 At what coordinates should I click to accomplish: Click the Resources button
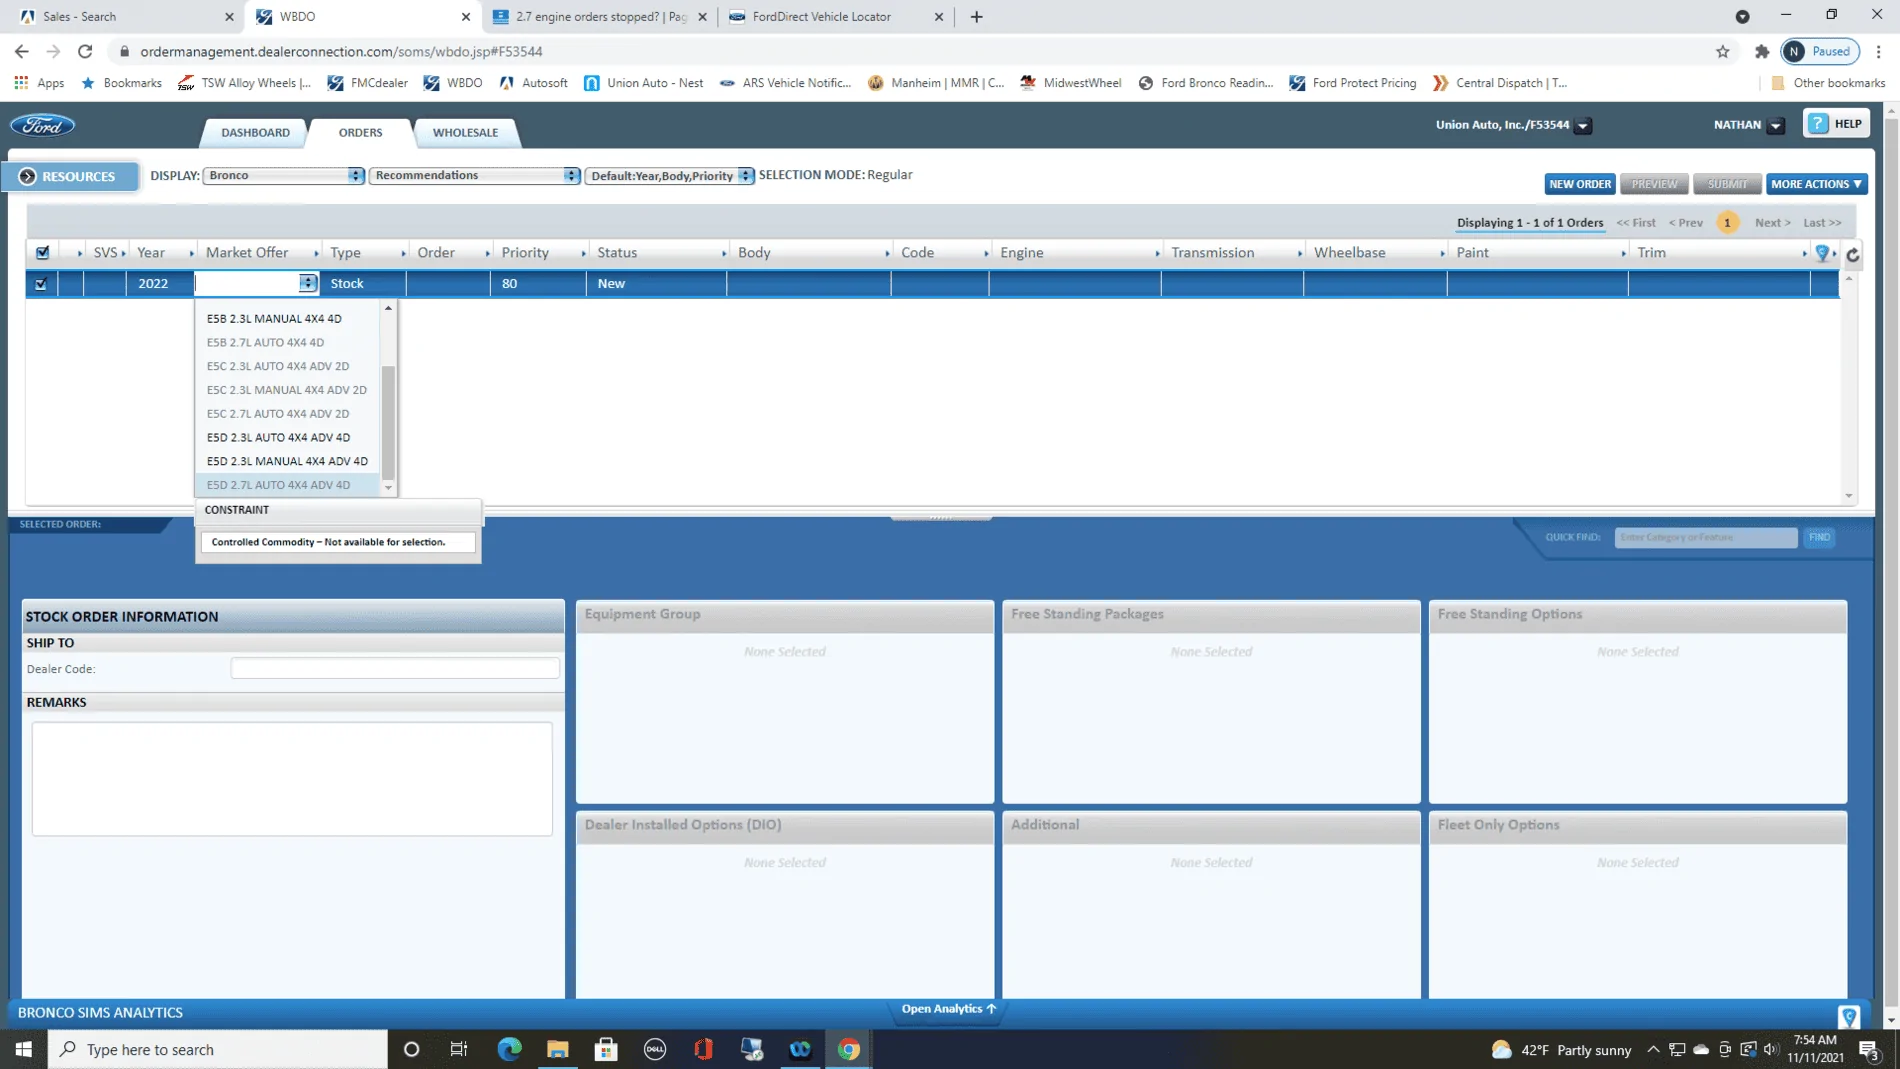[x=69, y=176]
